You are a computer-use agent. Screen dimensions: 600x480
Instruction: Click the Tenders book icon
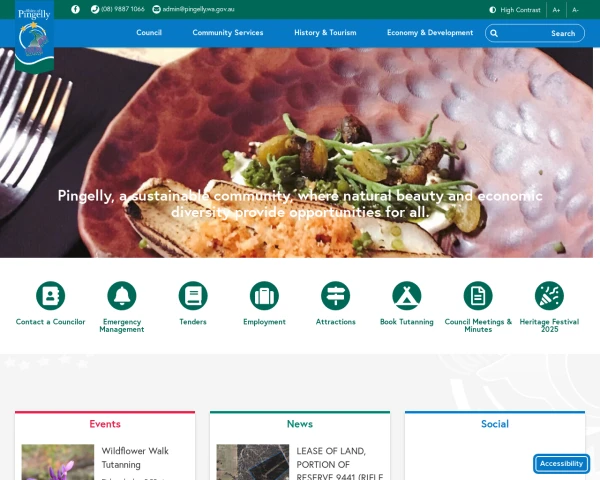[193, 296]
